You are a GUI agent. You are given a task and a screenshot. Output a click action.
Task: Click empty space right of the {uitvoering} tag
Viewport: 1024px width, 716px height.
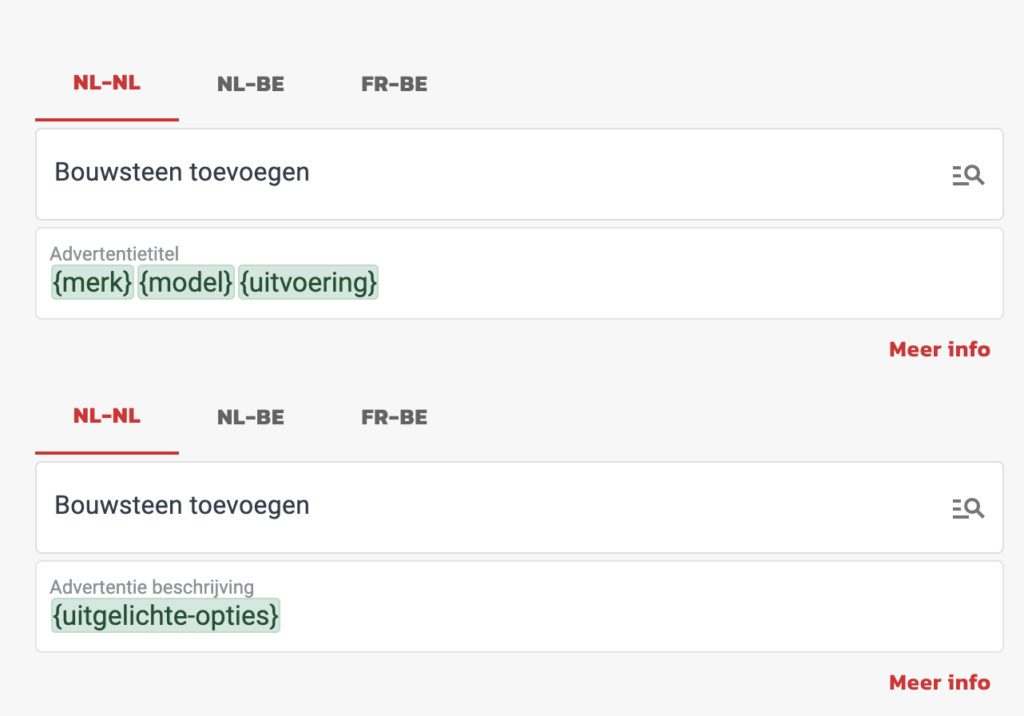point(680,284)
